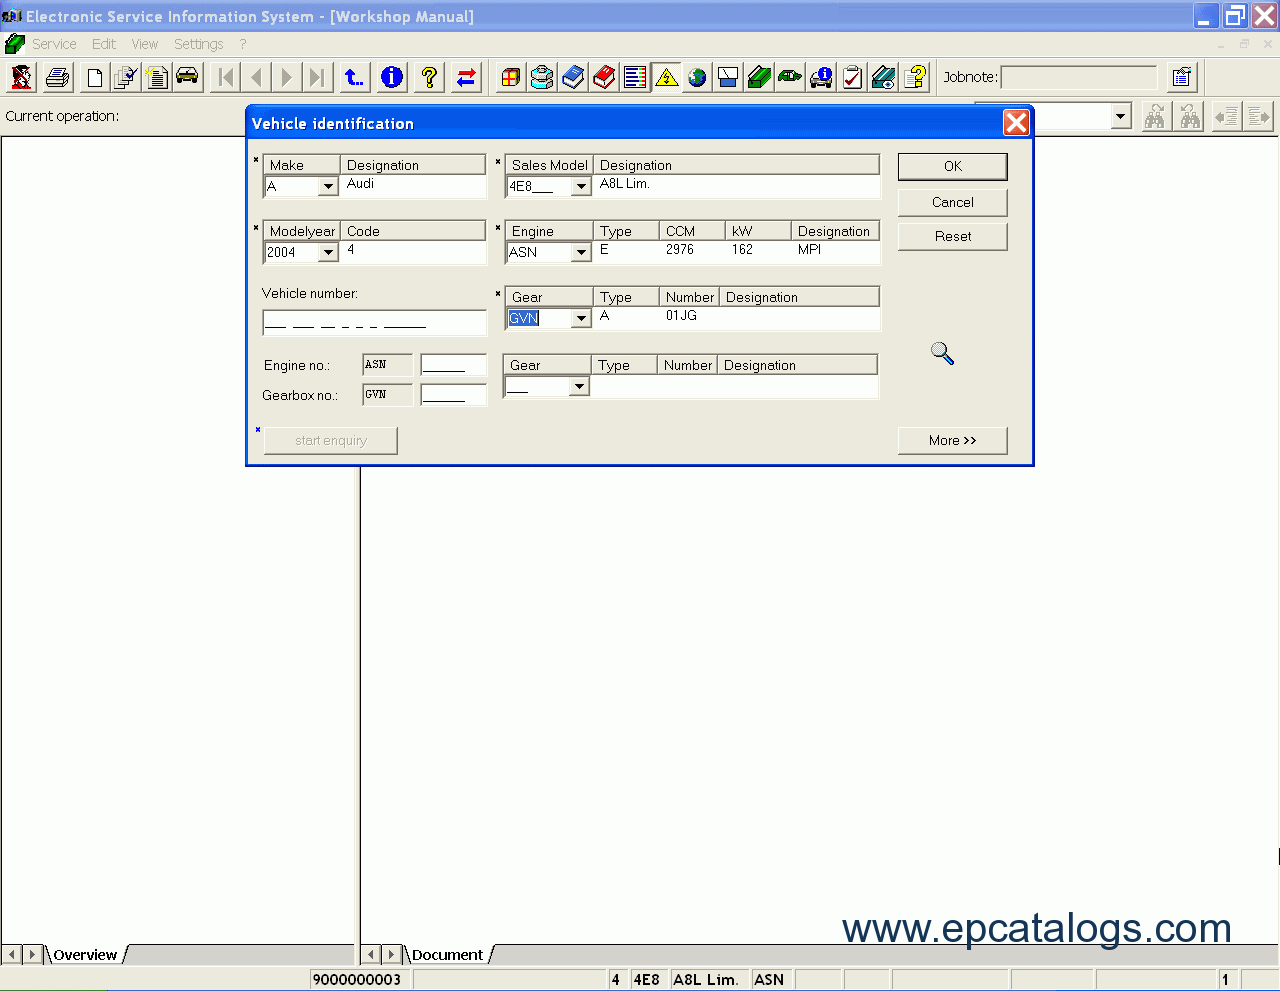Click the yellow question mark help icon
Image resolution: width=1280 pixels, height=991 pixels.
click(429, 77)
